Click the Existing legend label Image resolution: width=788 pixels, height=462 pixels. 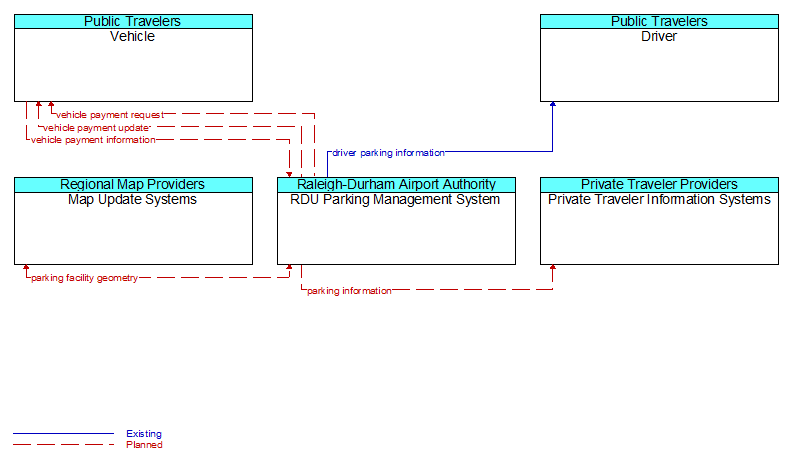point(143,434)
